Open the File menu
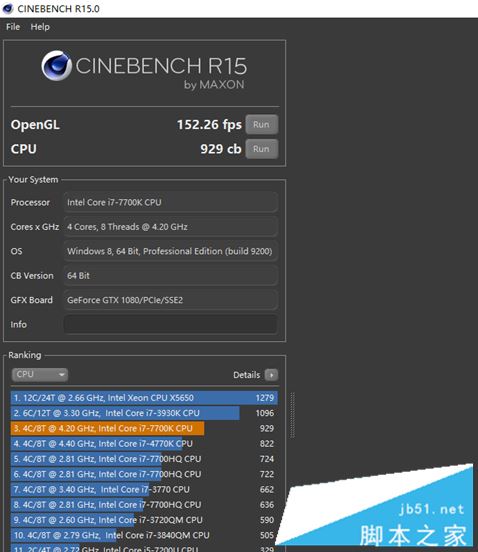The height and width of the screenshot is (552, 478). point(13,27)
